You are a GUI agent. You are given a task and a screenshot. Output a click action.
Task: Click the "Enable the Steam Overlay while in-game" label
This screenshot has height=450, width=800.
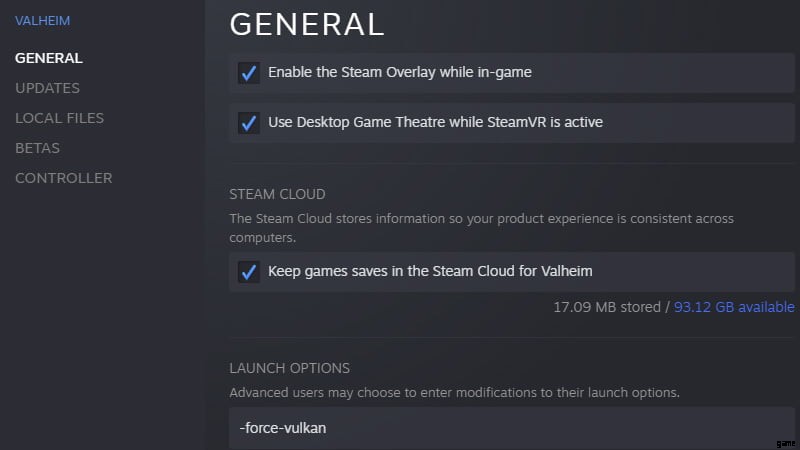click(399, 73)
